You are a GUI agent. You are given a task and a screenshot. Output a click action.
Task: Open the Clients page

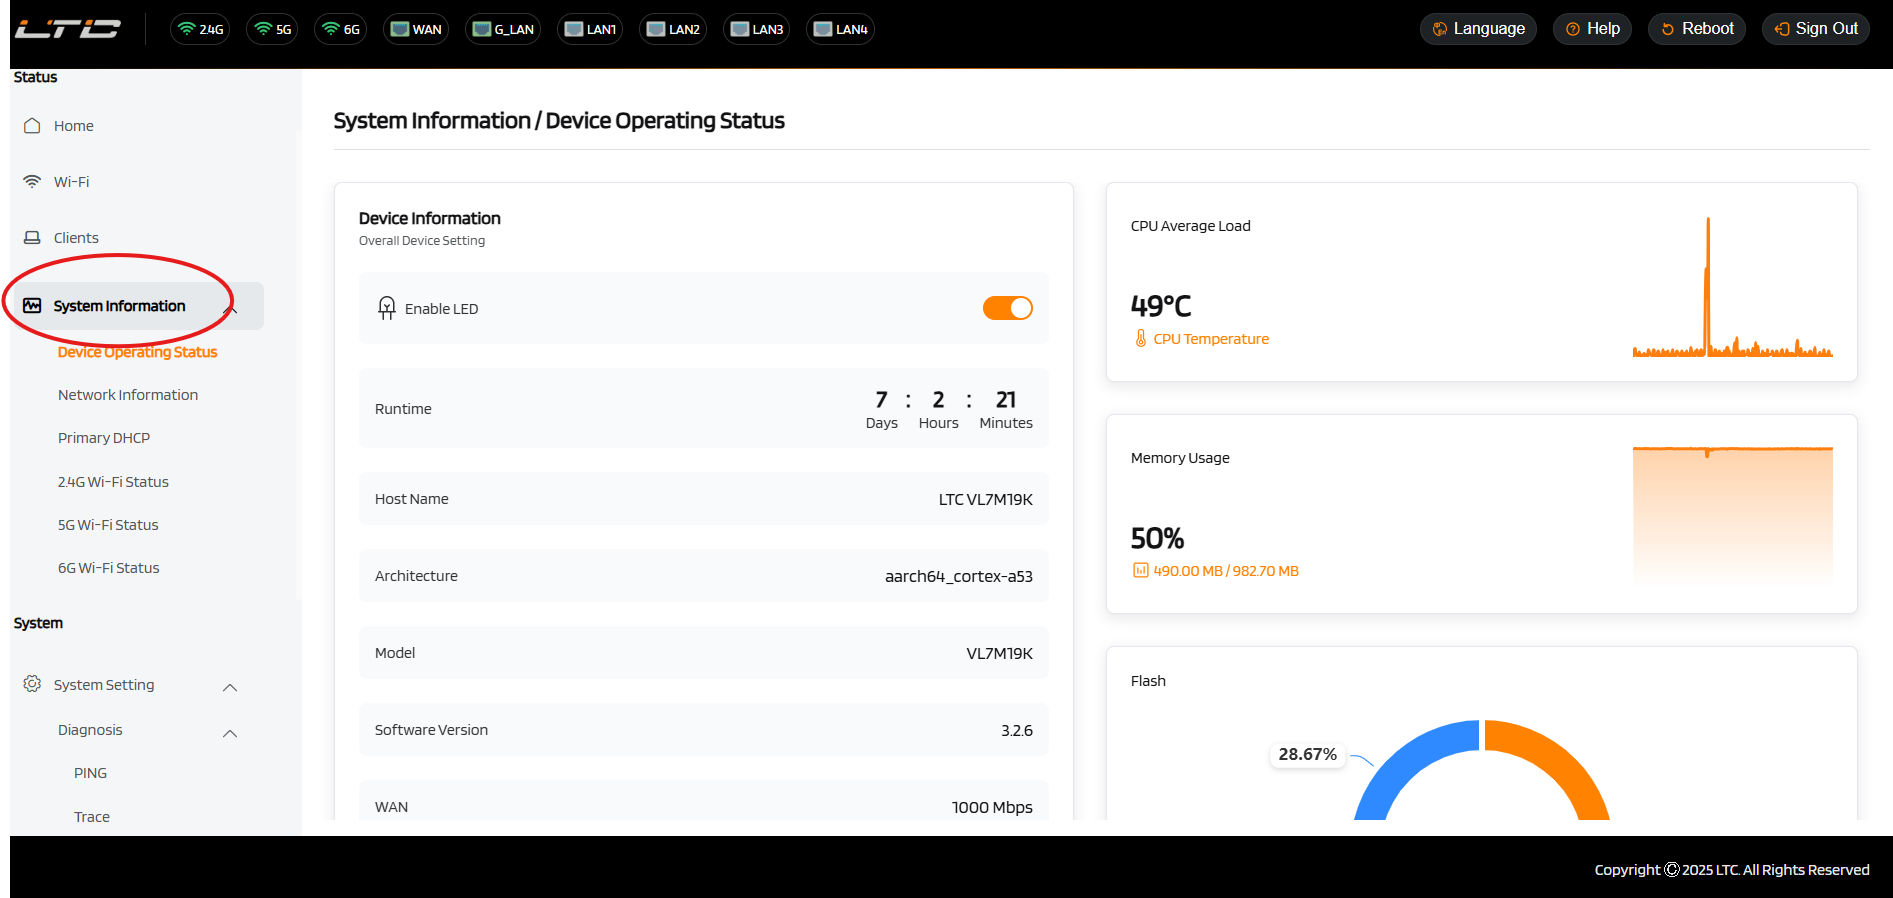pos(76,238)
